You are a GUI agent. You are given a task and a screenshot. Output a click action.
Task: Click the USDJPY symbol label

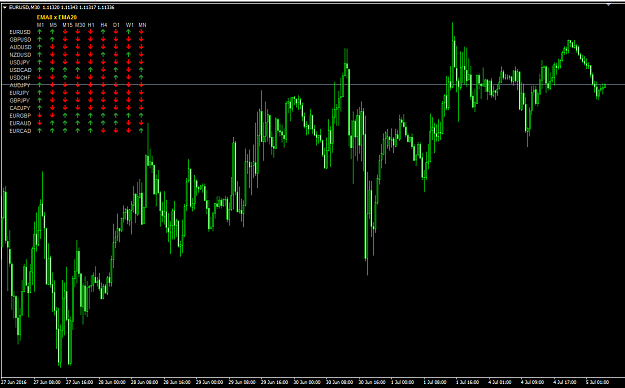(20, 62)
